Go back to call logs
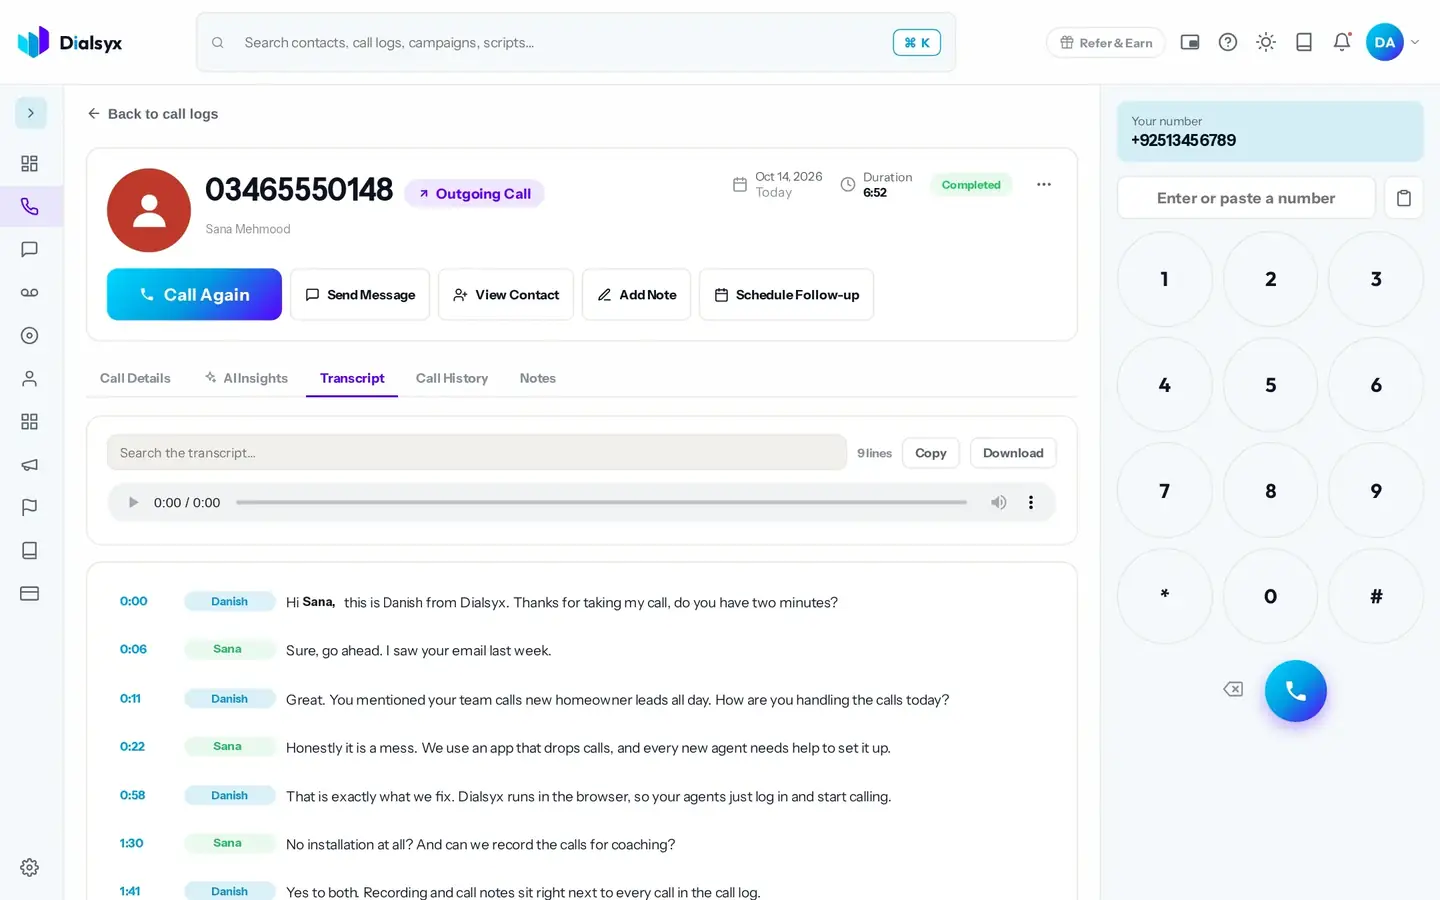 (152, 114)
